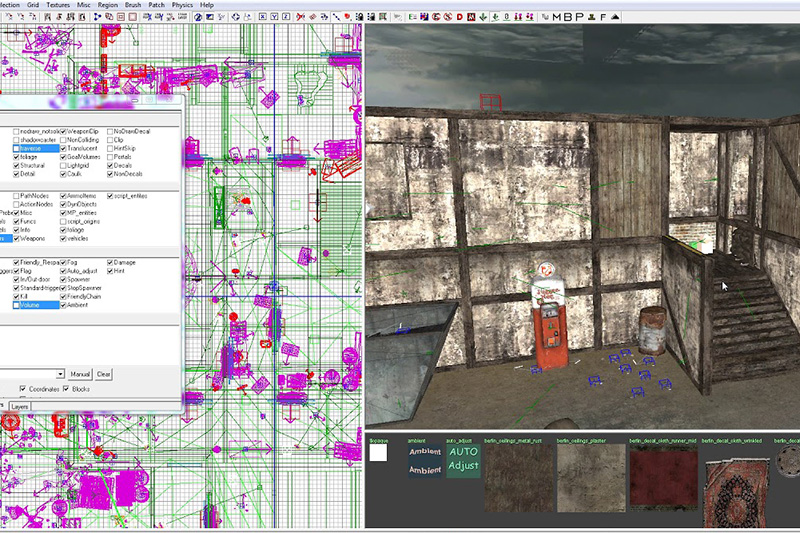This screenshot has width=800, height=533.
Task: Click the Z-axis lock toolbar icon
Action: point(286,17)
